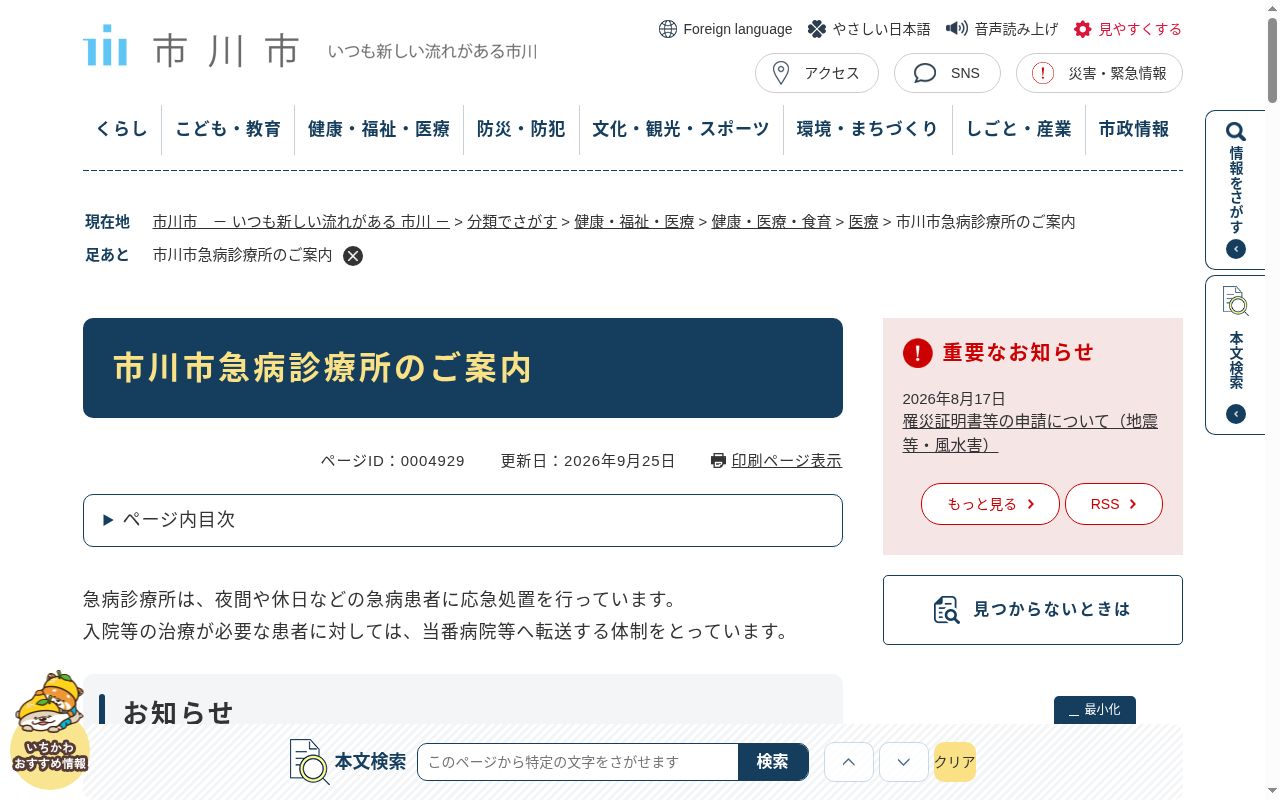Screen dimensions: 1280x800
Task: Open アクセス button with map pin
Action: point(816,73)
